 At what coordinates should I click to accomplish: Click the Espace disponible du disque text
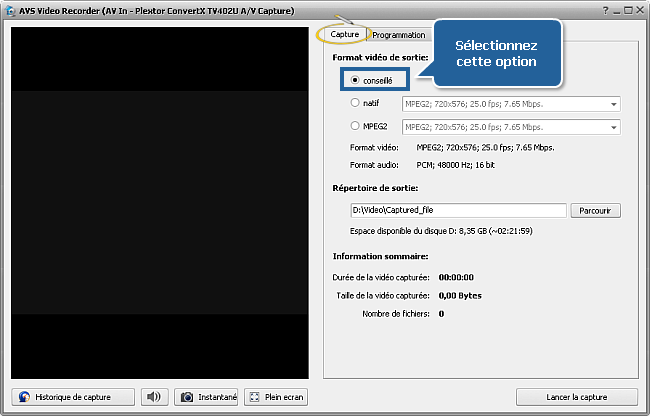point(441,231)
